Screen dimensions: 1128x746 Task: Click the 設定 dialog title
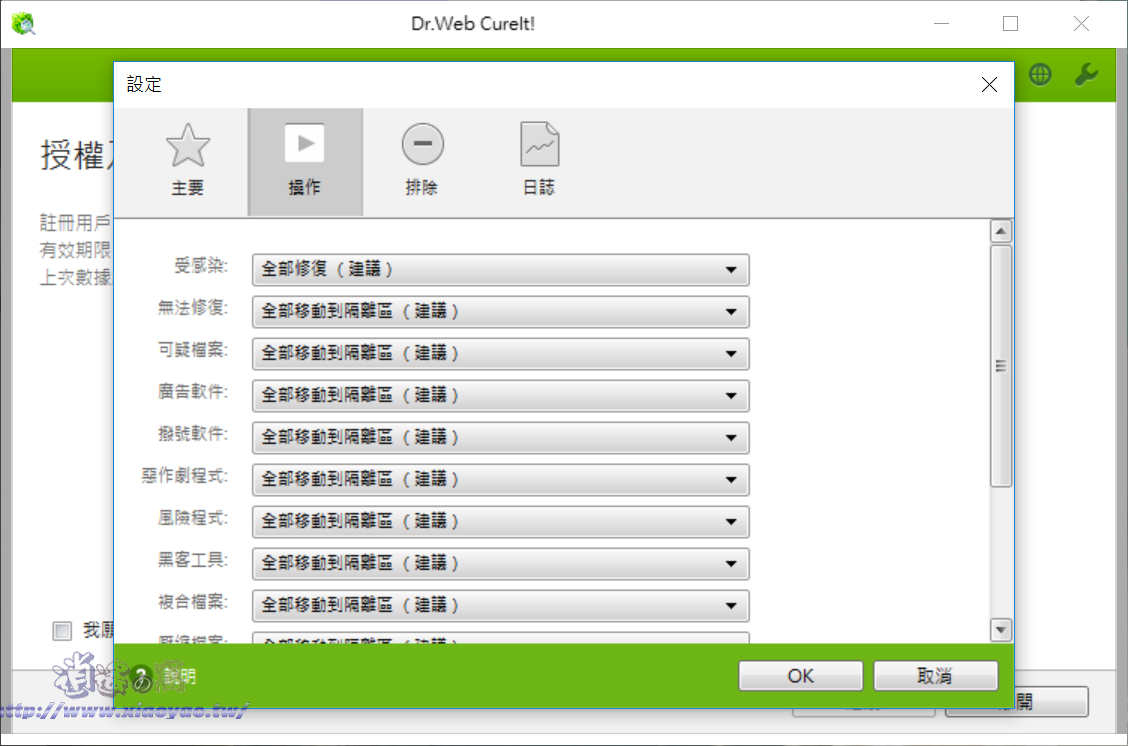click(x=144, y=84)
